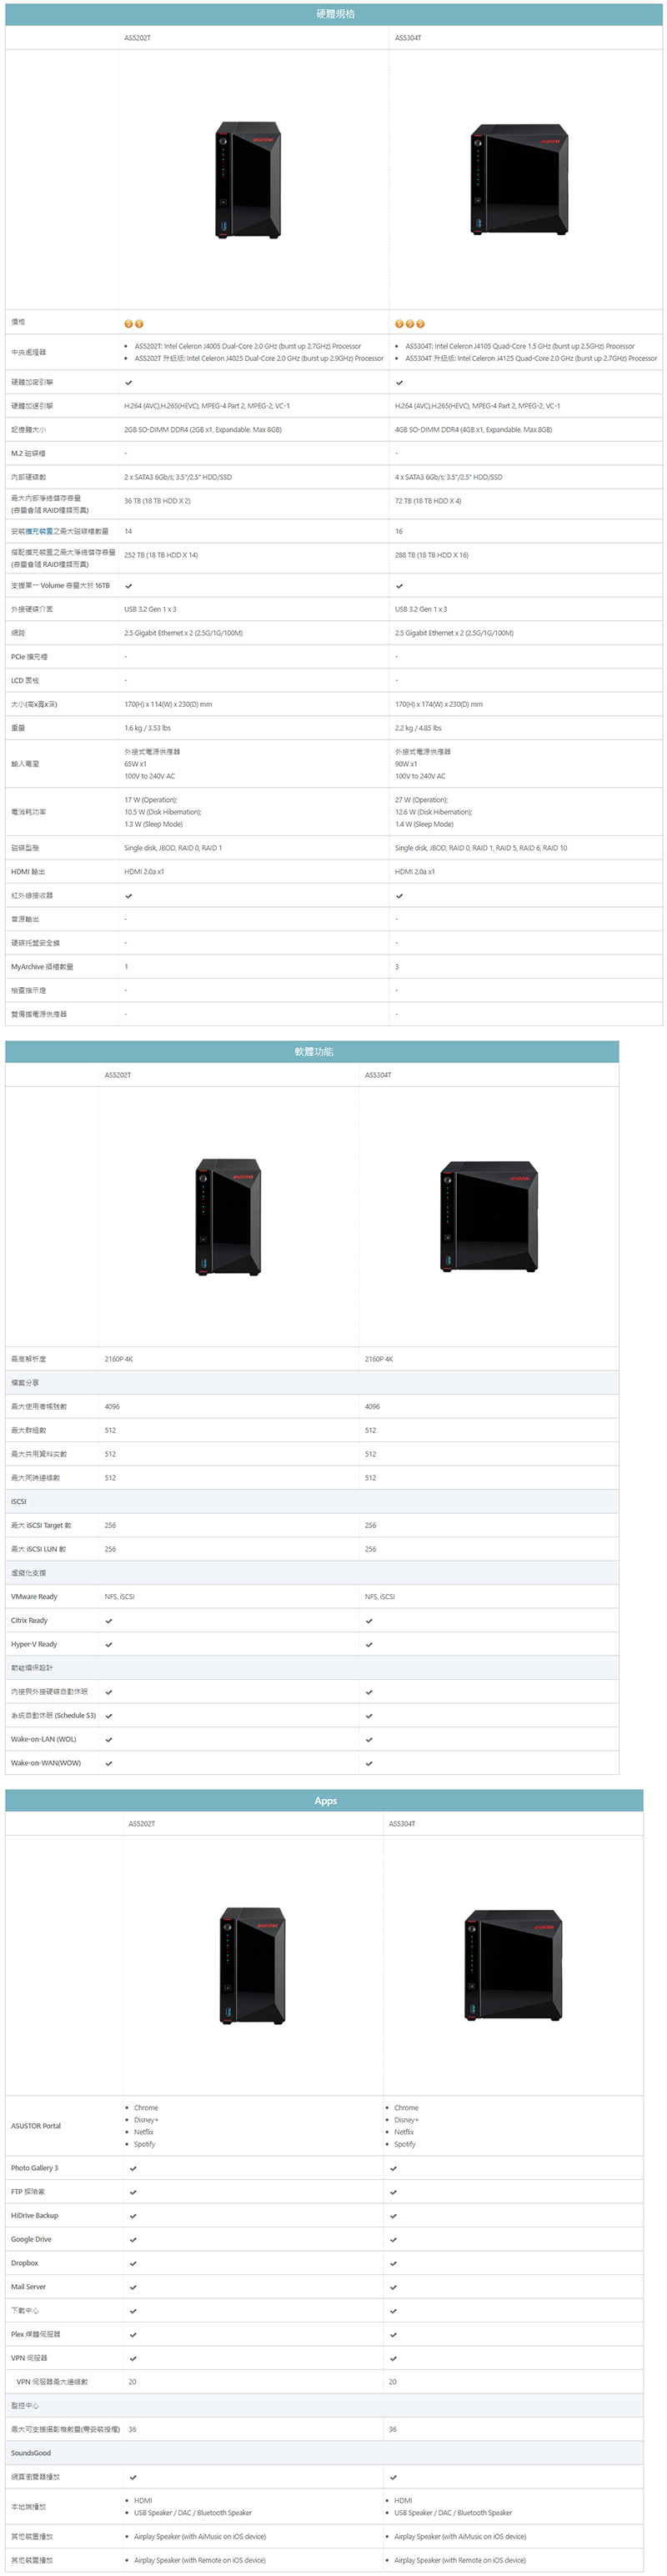Select AS5202T '2160P 4K' resolution cell
This screenshot has height=2576, width=667.
[x=119, y=1359]
